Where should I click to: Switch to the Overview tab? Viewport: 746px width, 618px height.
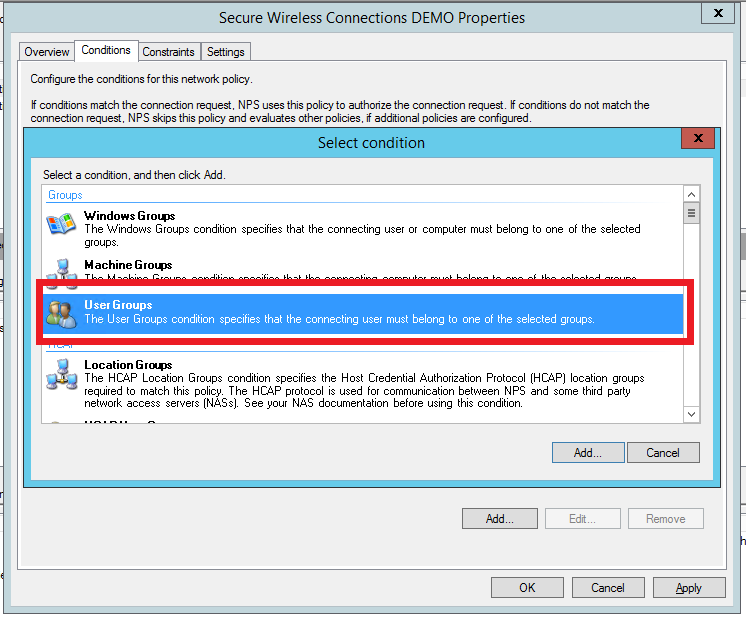(47, 52)
